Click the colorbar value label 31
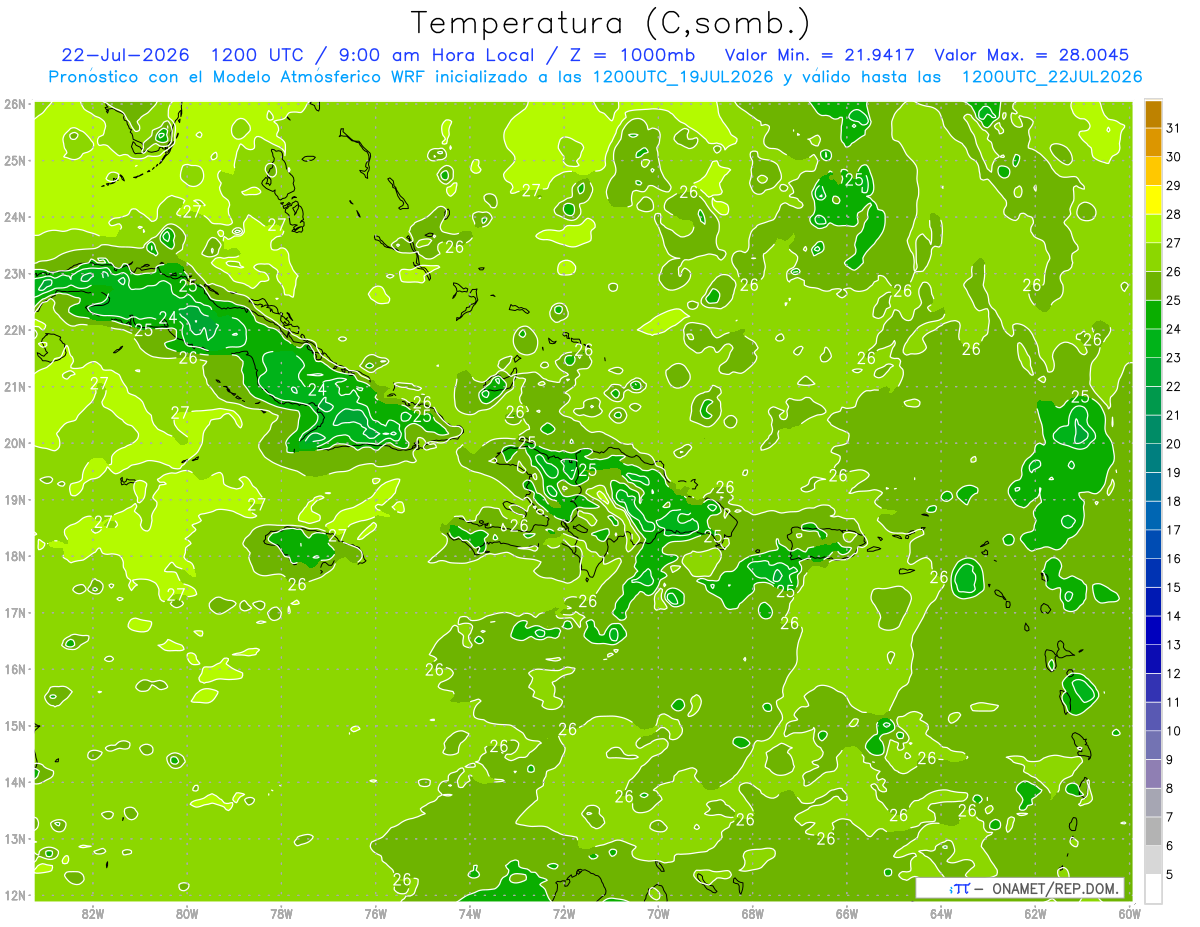 point(1174,128)
